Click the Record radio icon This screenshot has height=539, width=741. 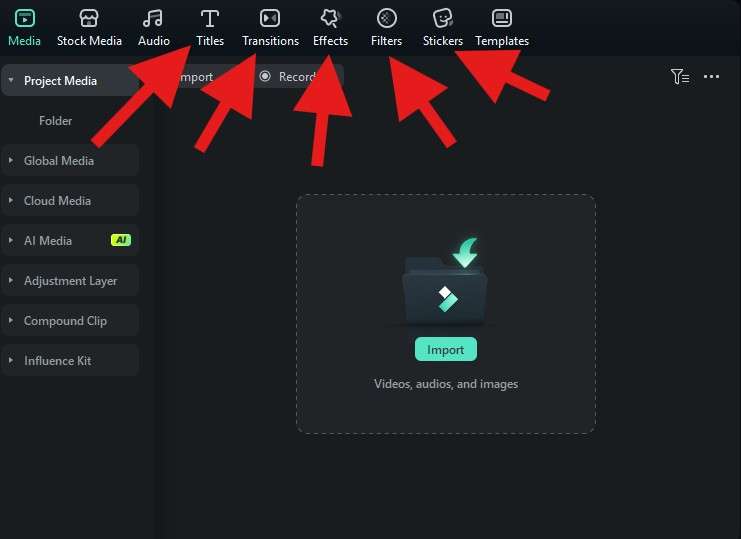[265, 76]
